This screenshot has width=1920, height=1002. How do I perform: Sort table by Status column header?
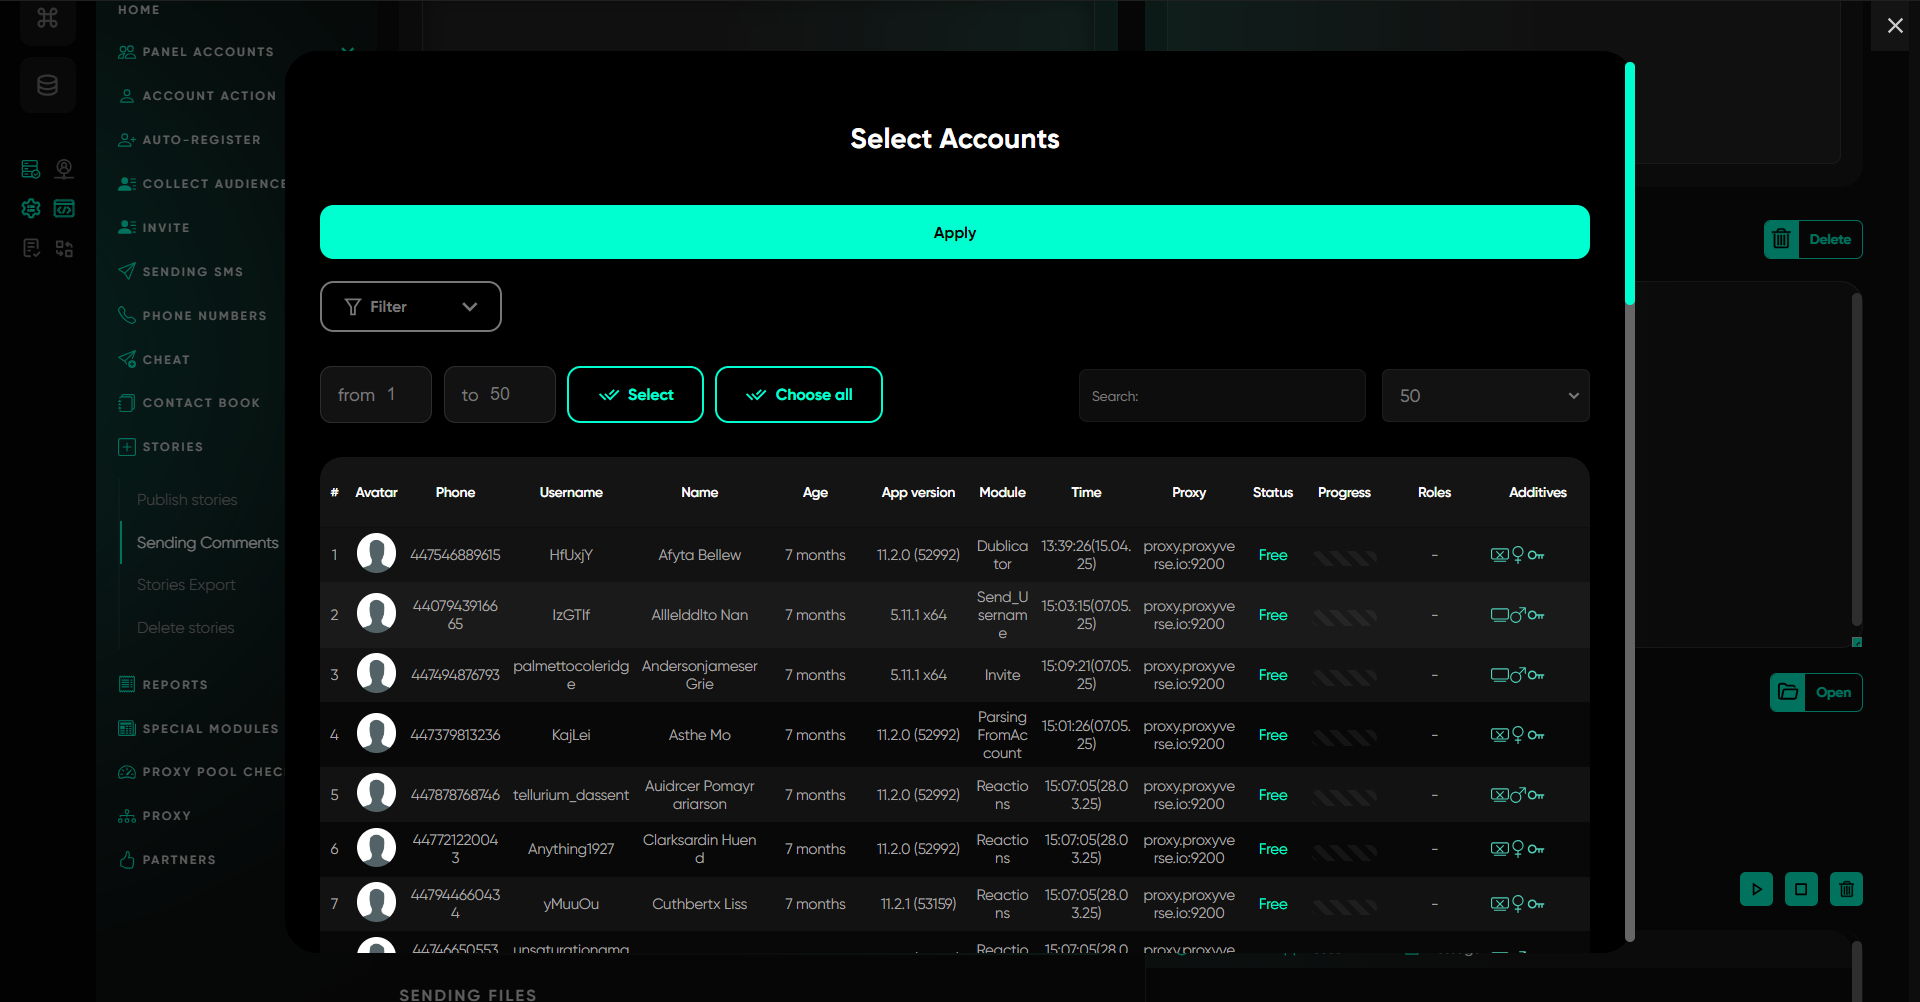click(x=1272, y=492)
